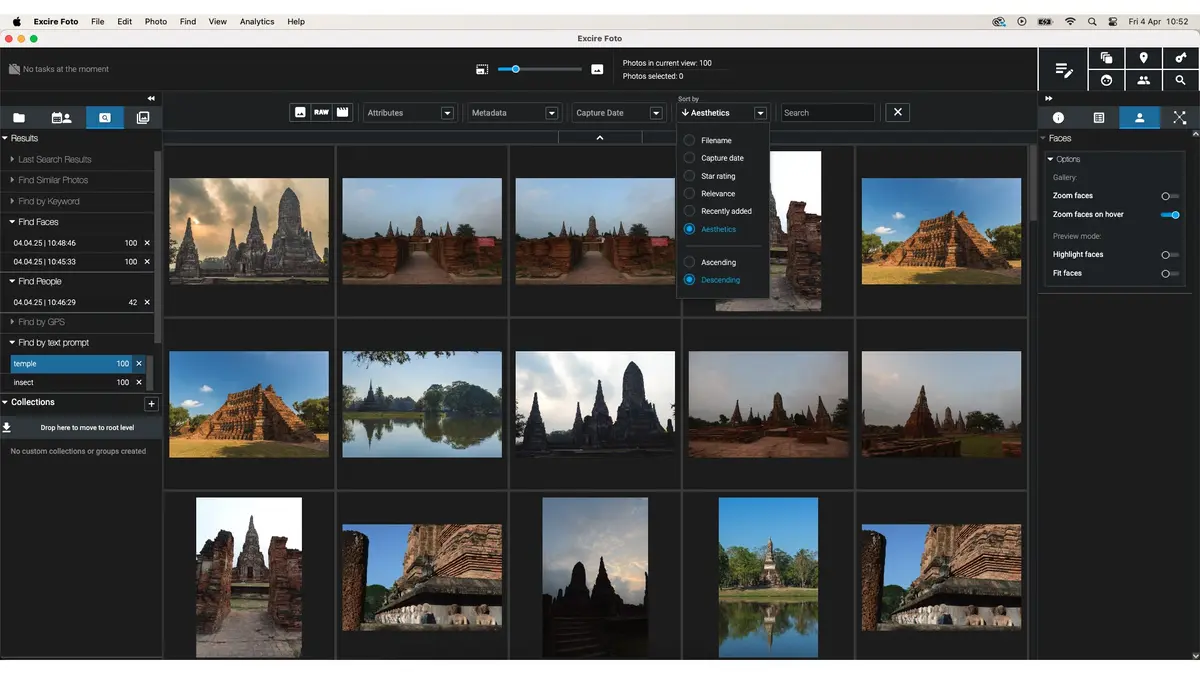Viewport: 1200px width, 675px height.
Task: Enable the Zoom faces toggle
Action: tap(1169, 196)
